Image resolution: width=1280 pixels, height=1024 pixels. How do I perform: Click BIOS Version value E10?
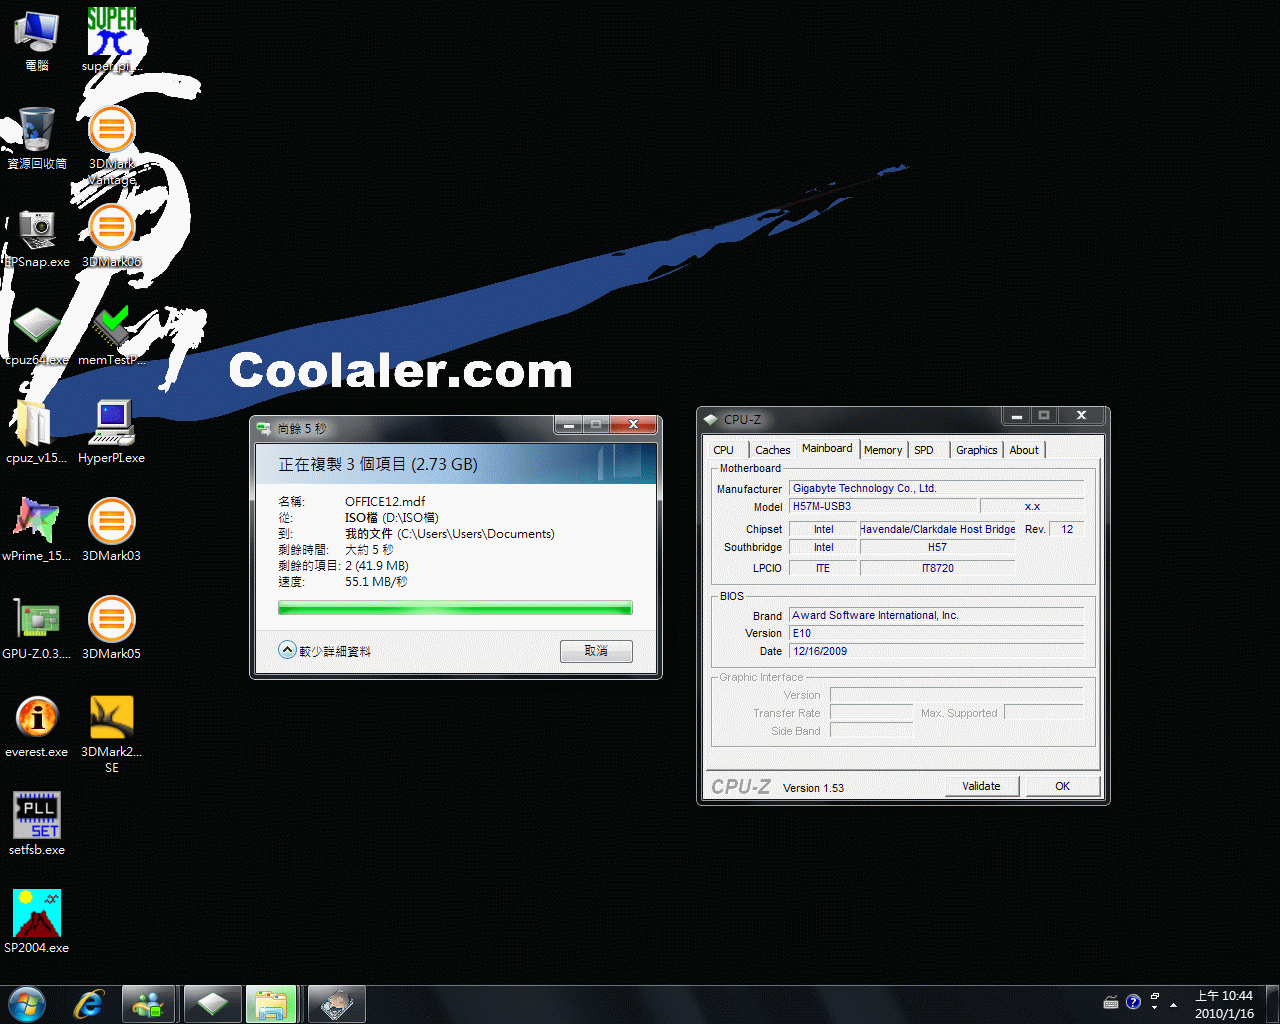(x=936, y=633)
